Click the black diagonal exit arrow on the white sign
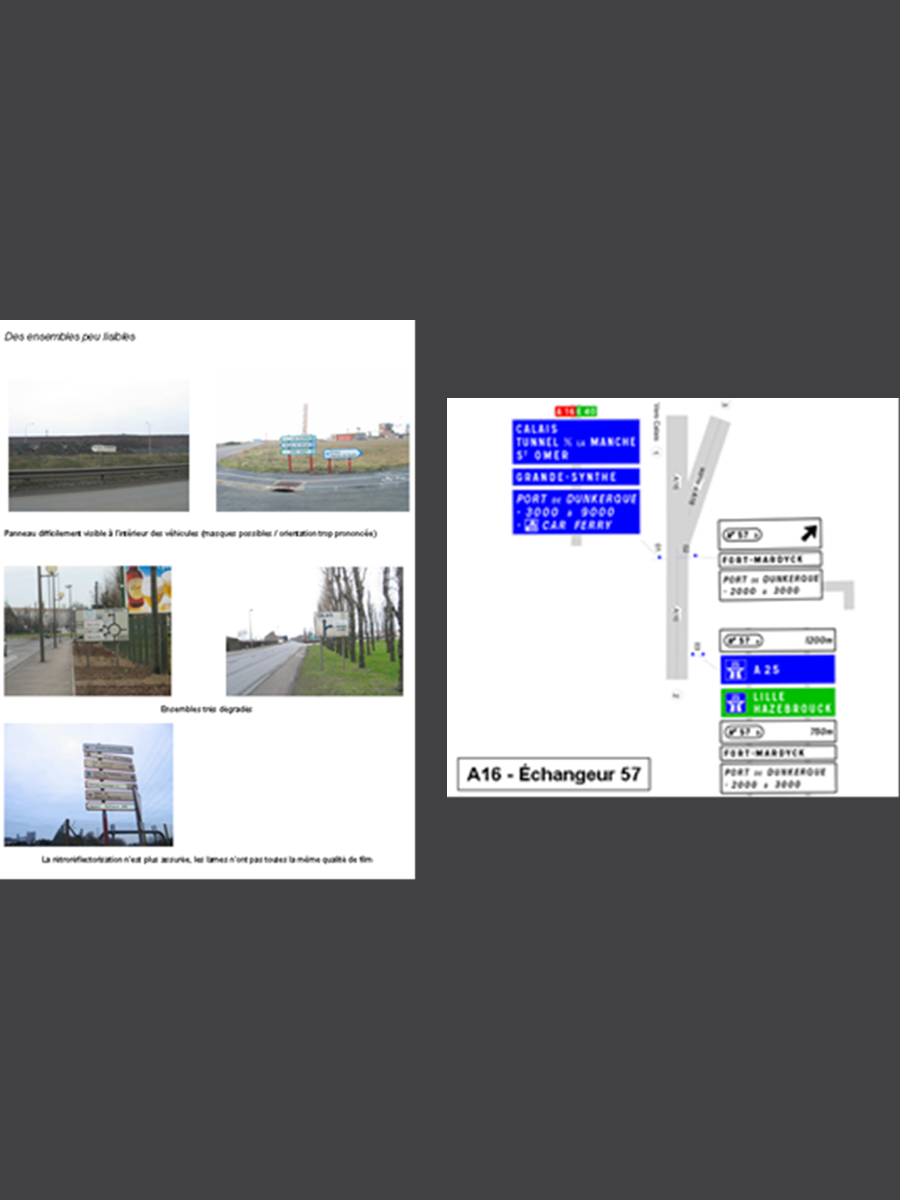The image size is (900, 1200). point(806,534)
